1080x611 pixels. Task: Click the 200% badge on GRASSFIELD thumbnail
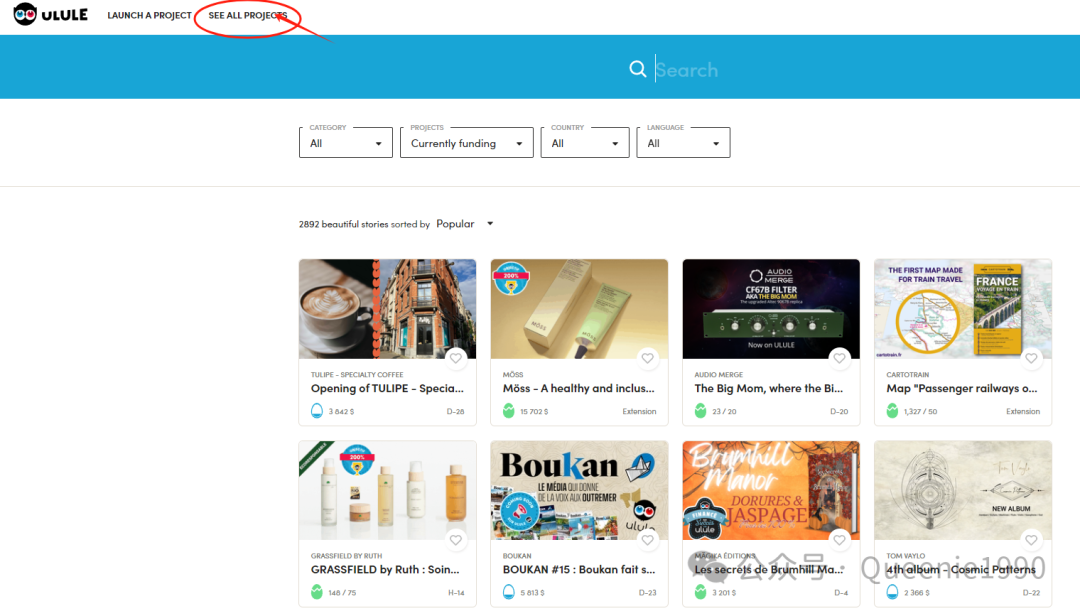tap(357, 459)
